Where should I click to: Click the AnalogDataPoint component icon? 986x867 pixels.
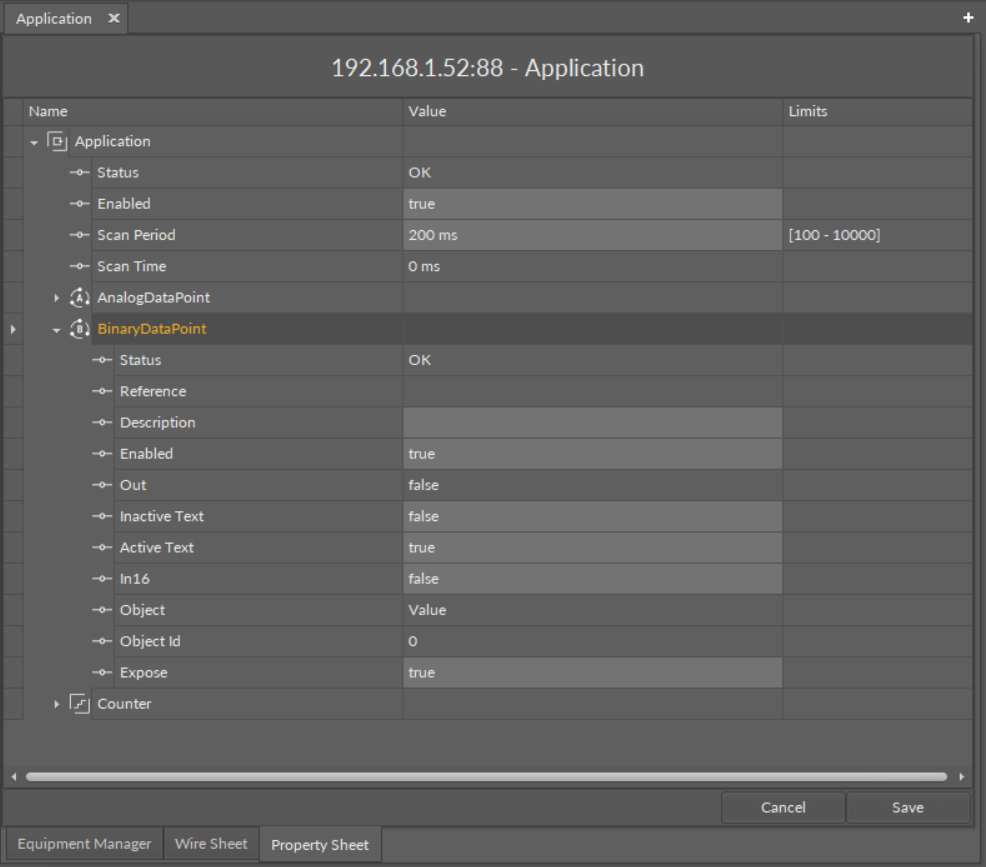pos(81,298)
